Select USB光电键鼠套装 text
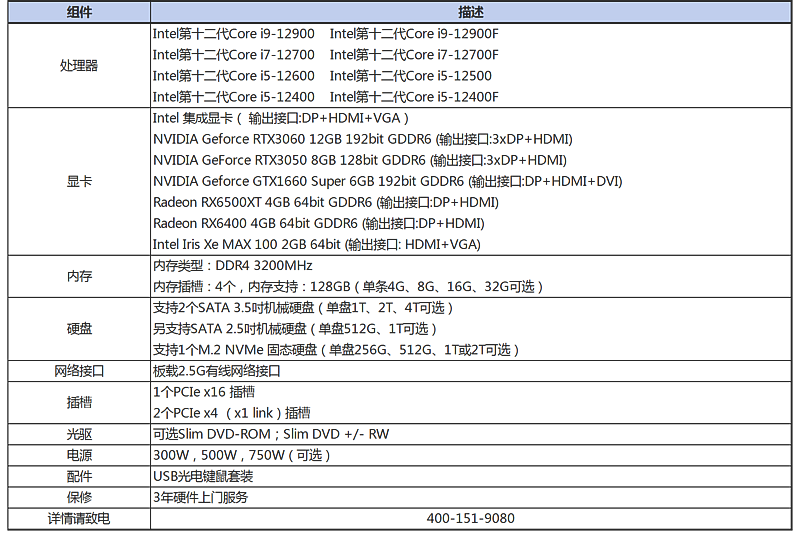800x538 pixels. click(203, 476)
